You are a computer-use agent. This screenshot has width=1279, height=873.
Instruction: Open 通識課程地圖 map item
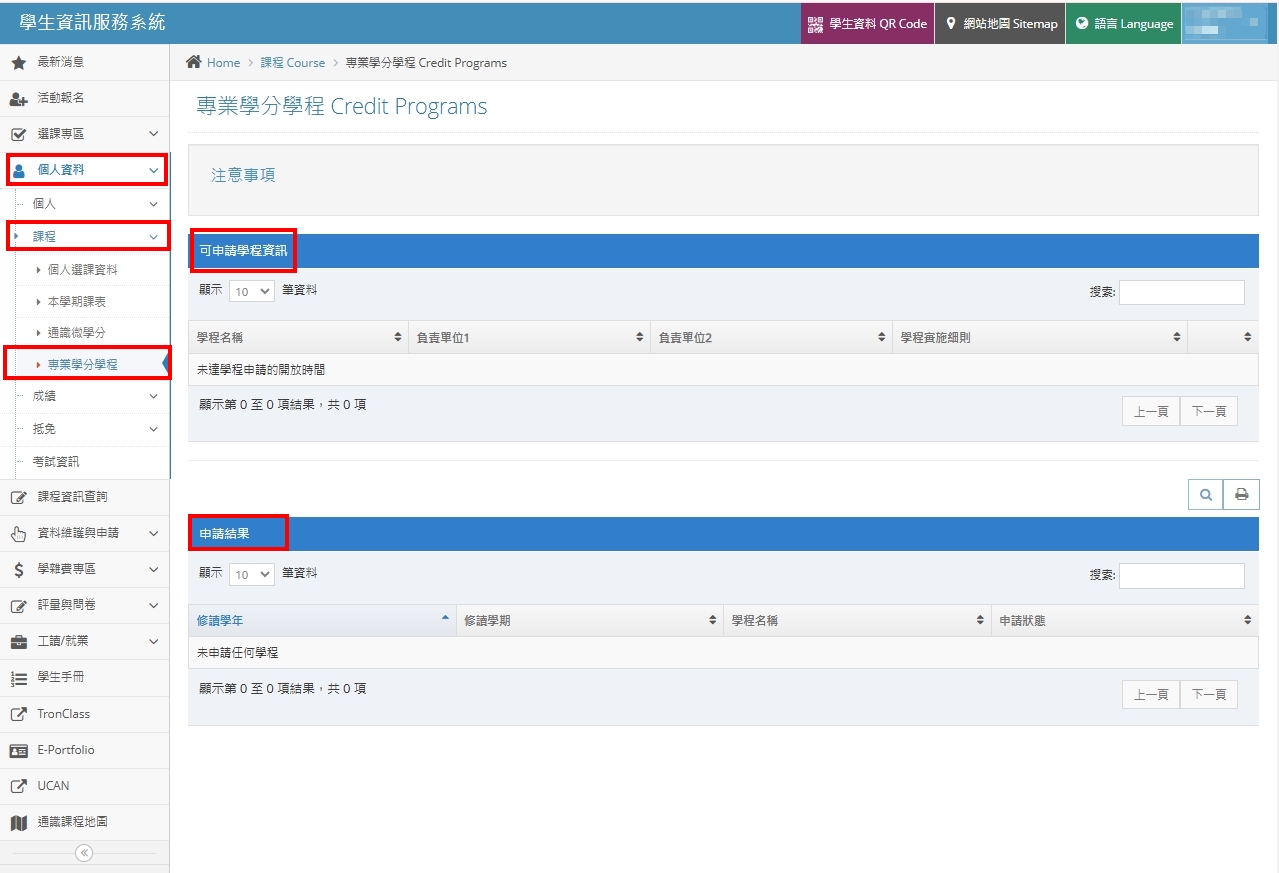click(72, 822)
